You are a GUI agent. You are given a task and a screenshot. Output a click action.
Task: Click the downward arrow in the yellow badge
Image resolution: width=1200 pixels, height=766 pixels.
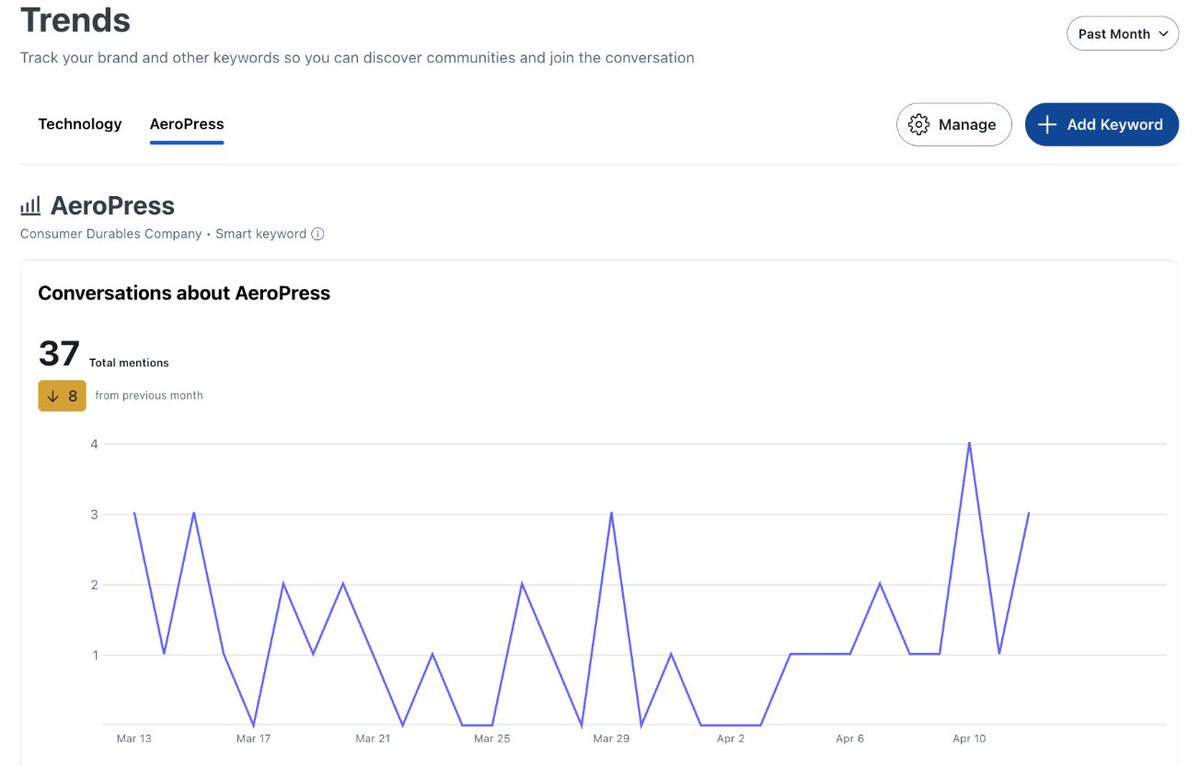pyautogui.click(x=51, y=395)
